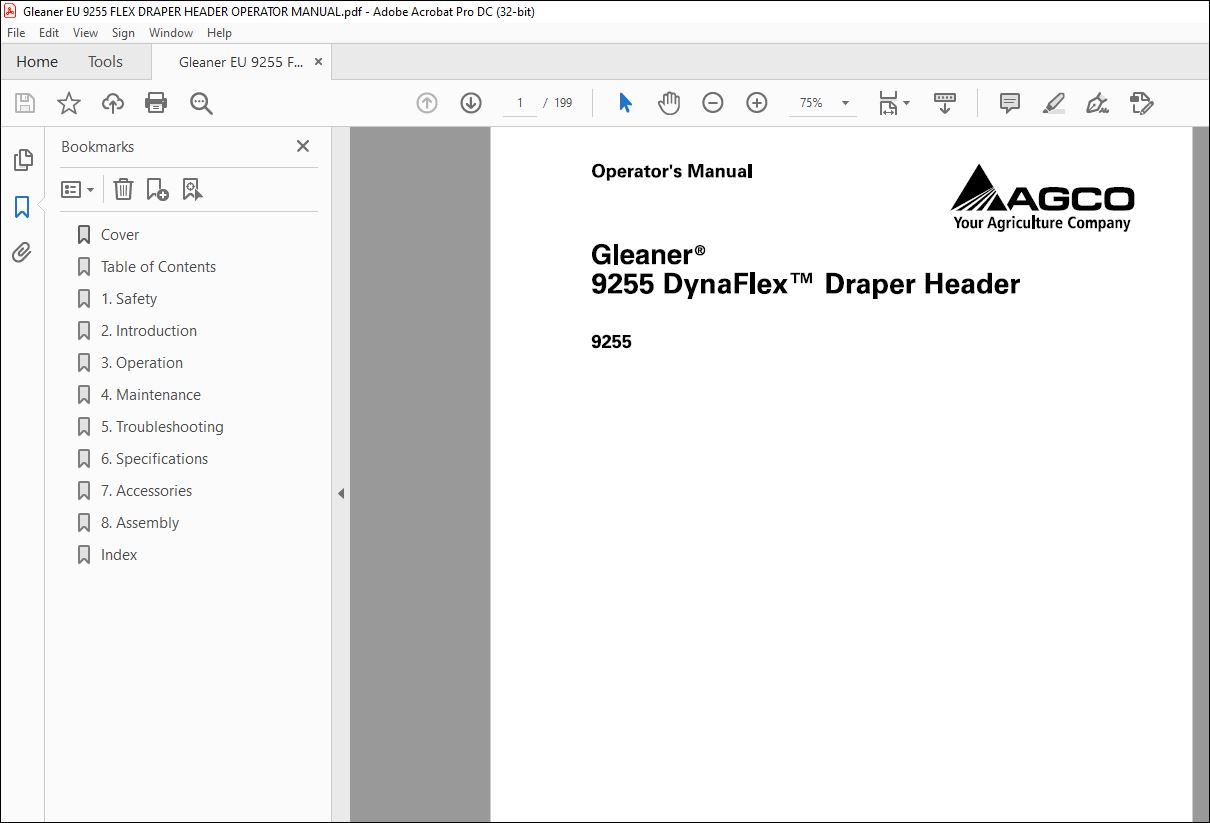Screen dimensions: 1210x823
Task: Click the page number input field
Action: pos(520,103)
